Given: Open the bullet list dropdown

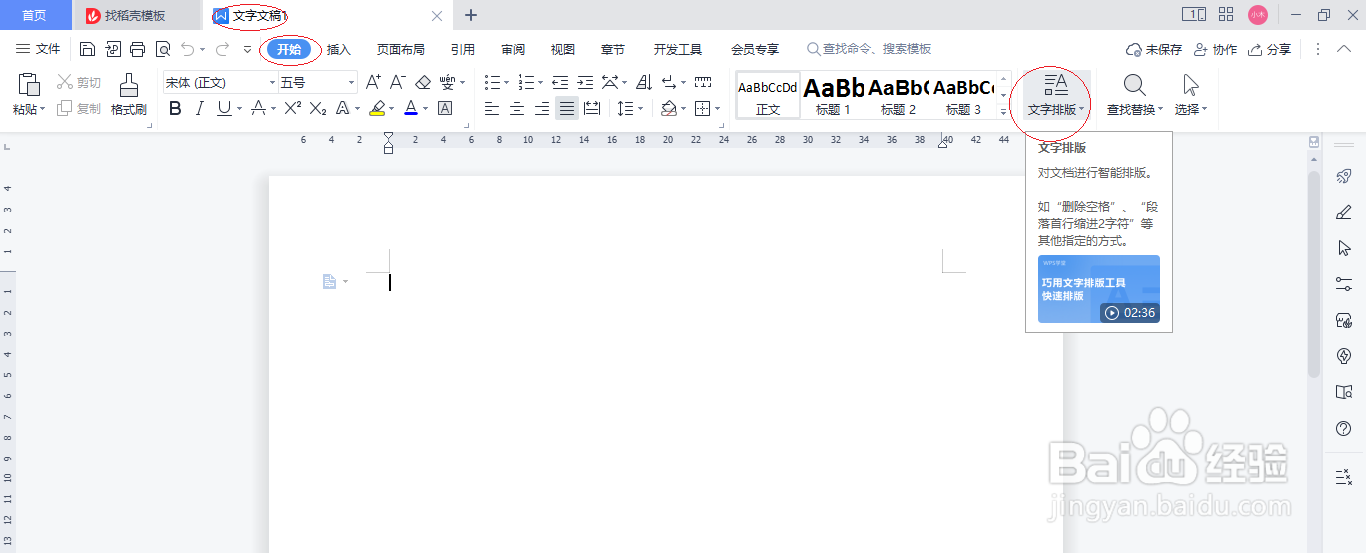Looking at the screenshot, I should [x=506, y=82].
